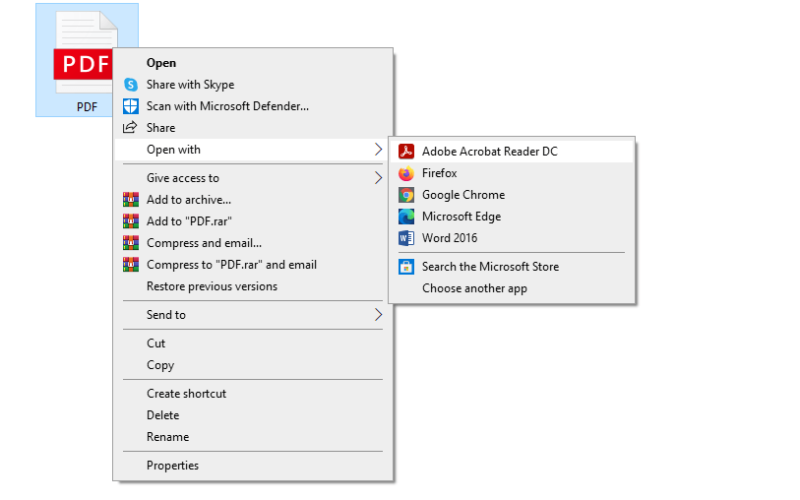
Task: Click the Microsoft Defender shield icon
Action: click(x=131, y=106)
